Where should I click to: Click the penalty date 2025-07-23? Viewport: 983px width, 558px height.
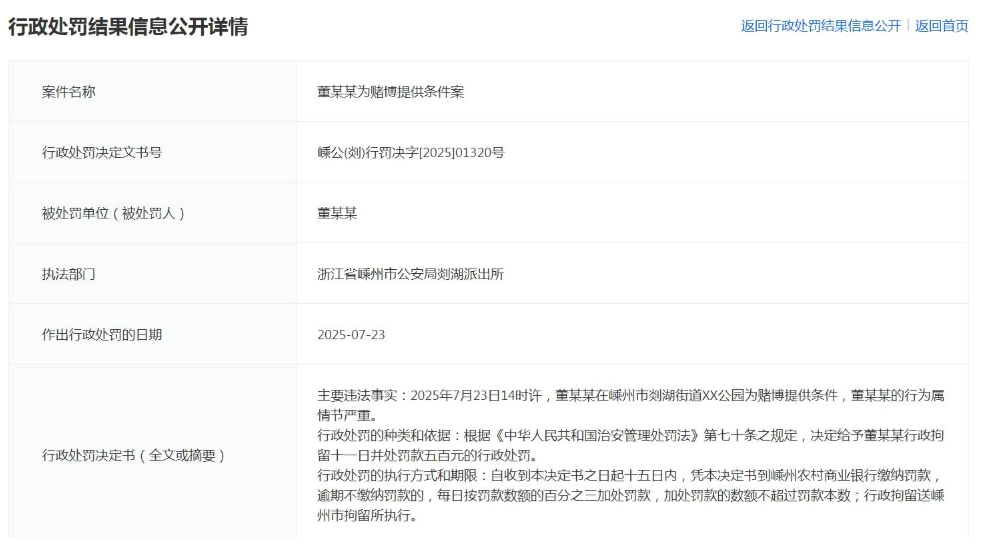[x=351, y=335]
